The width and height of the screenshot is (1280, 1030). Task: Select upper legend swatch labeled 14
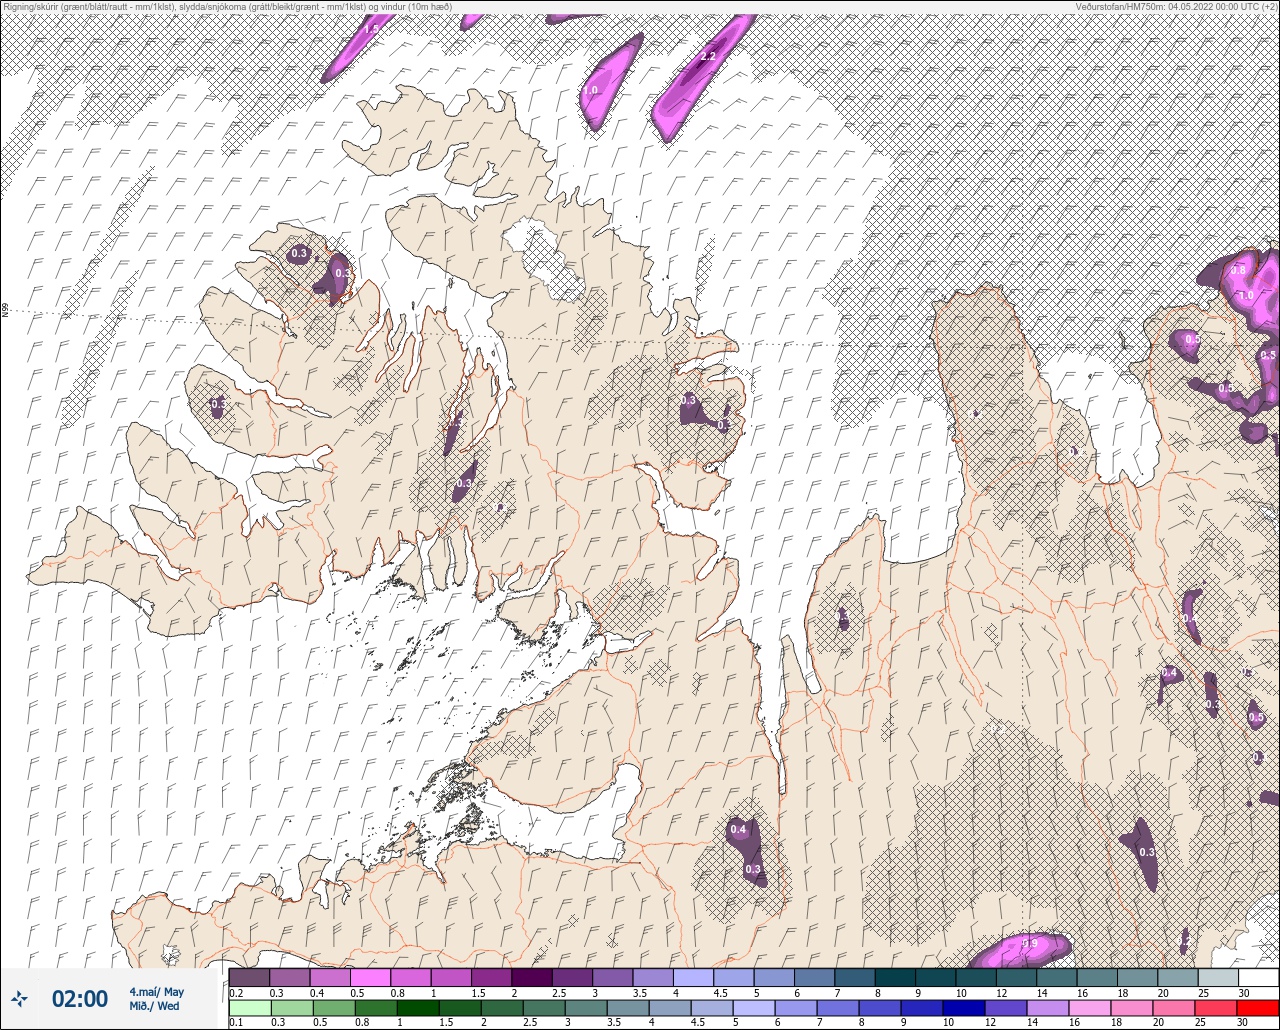(x=1057, y=977)
